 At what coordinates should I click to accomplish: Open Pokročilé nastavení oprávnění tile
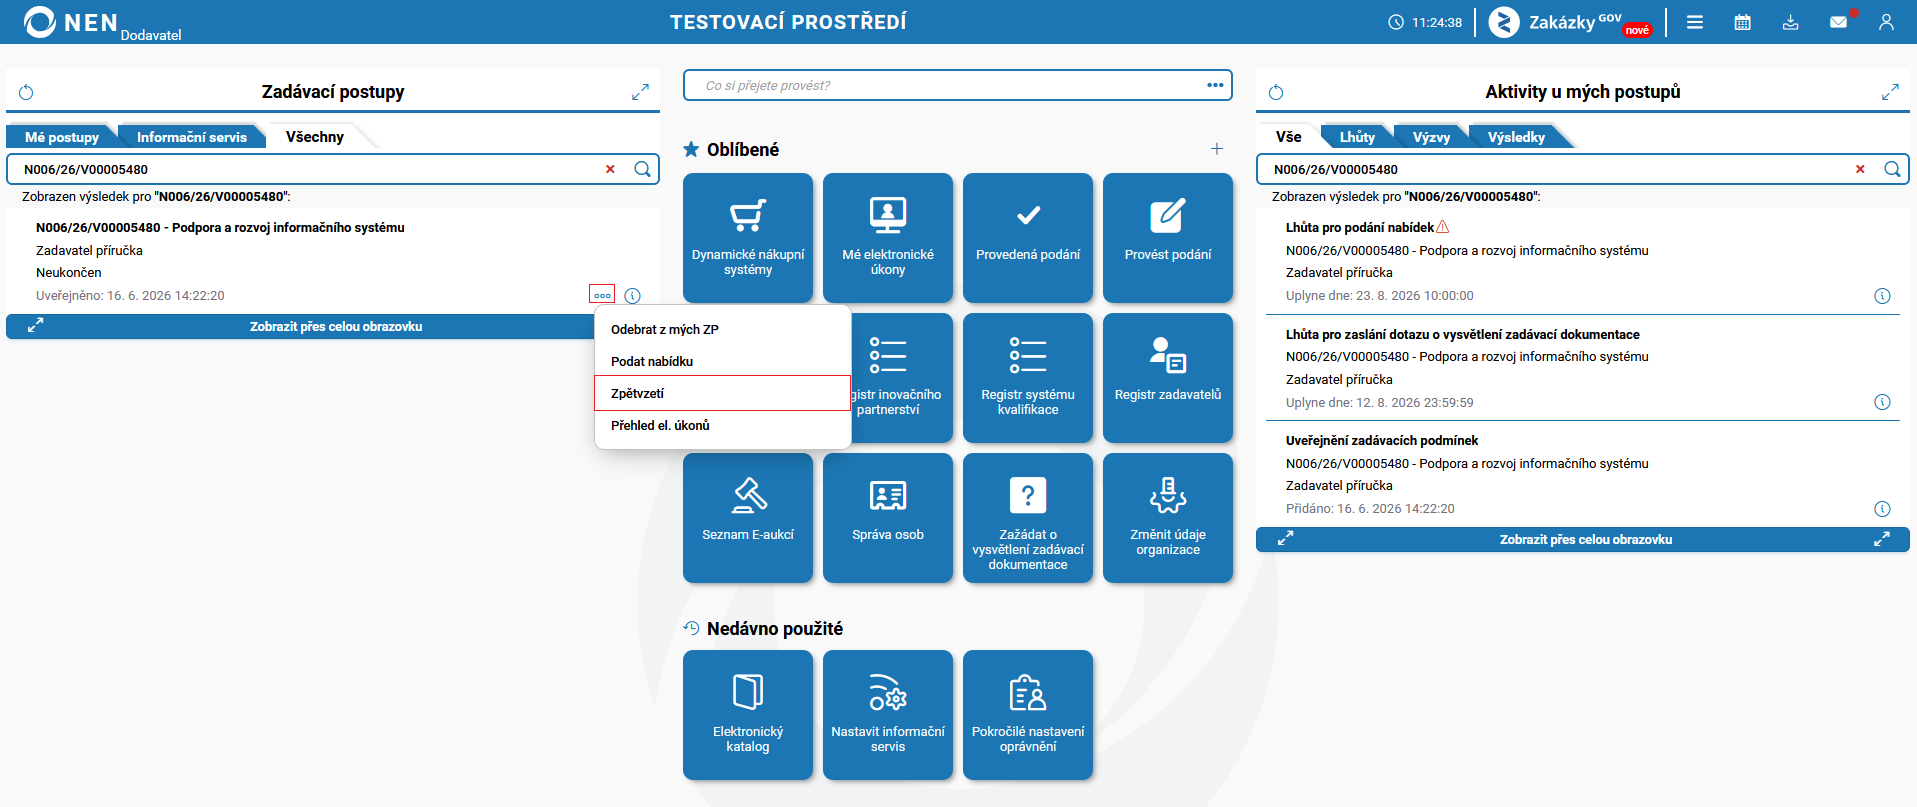point(1028,715)
